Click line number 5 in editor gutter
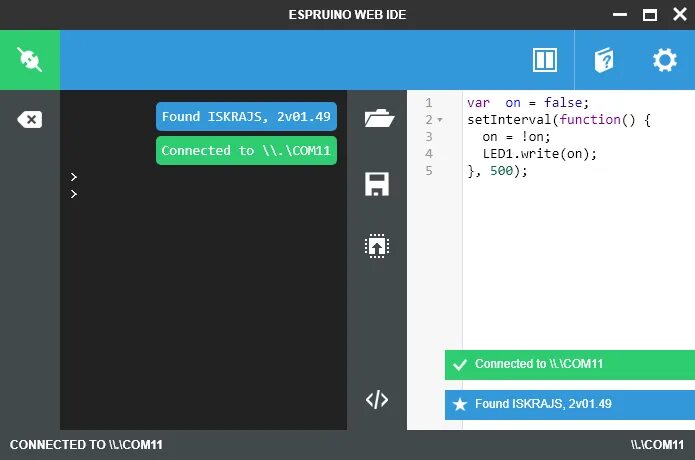Viewport: 695px width, 460px height. tap(429, 171)
